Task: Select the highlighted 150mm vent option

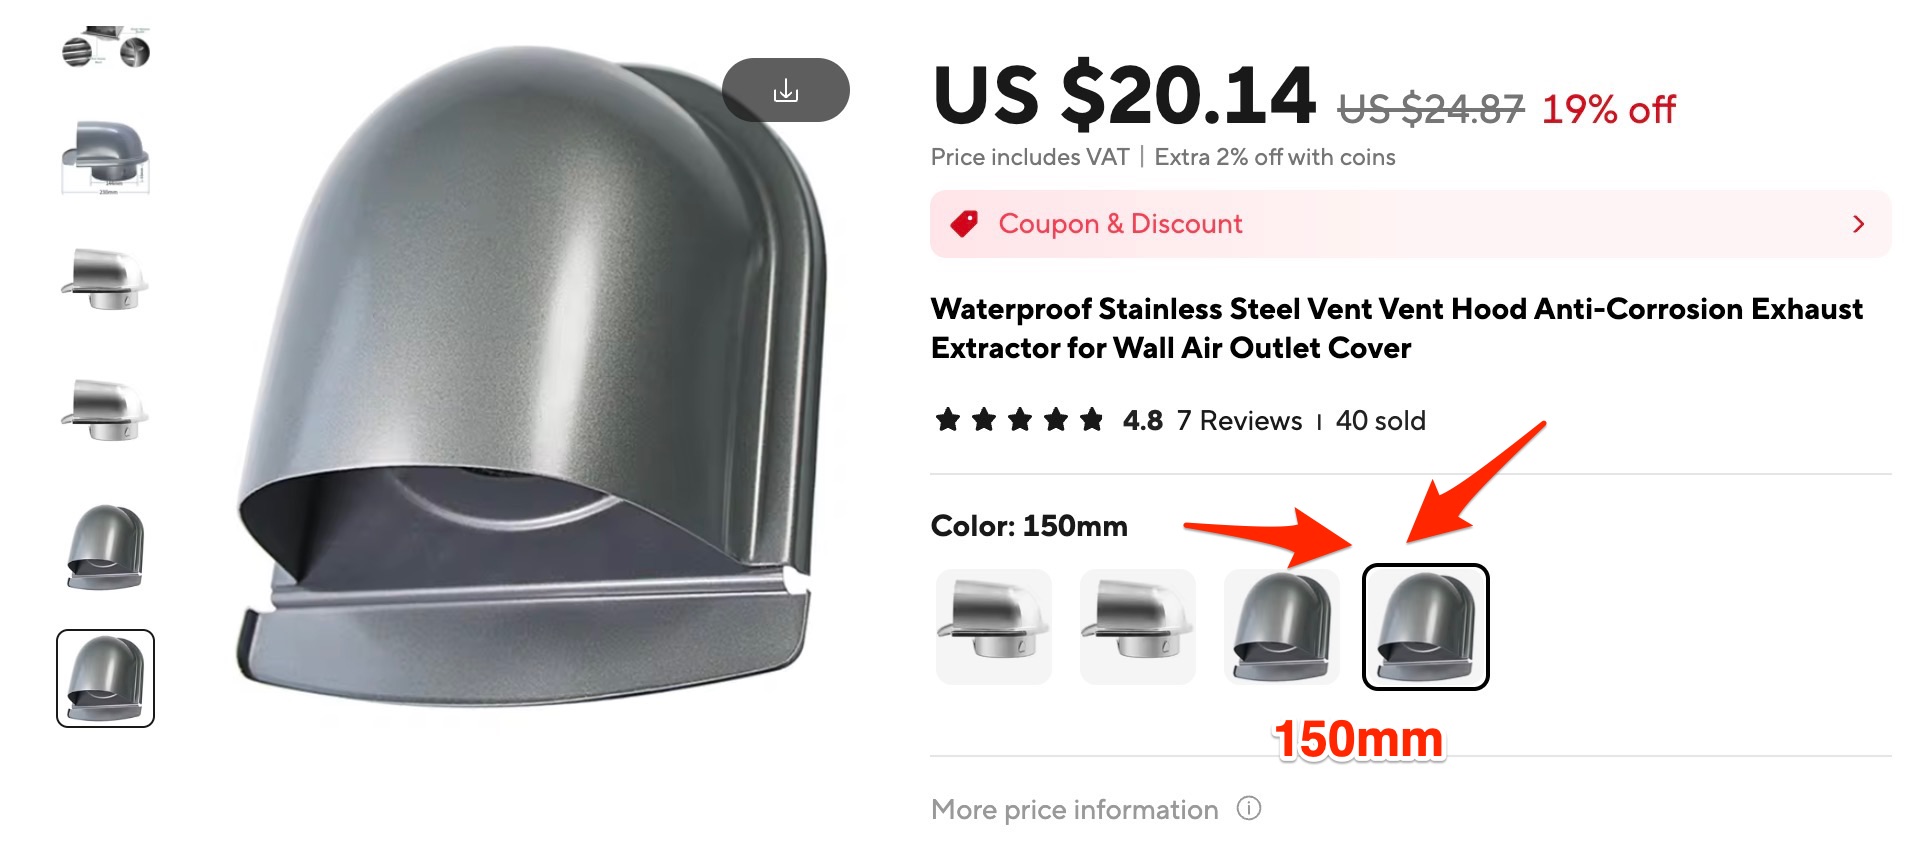Action: point(1426,627)
